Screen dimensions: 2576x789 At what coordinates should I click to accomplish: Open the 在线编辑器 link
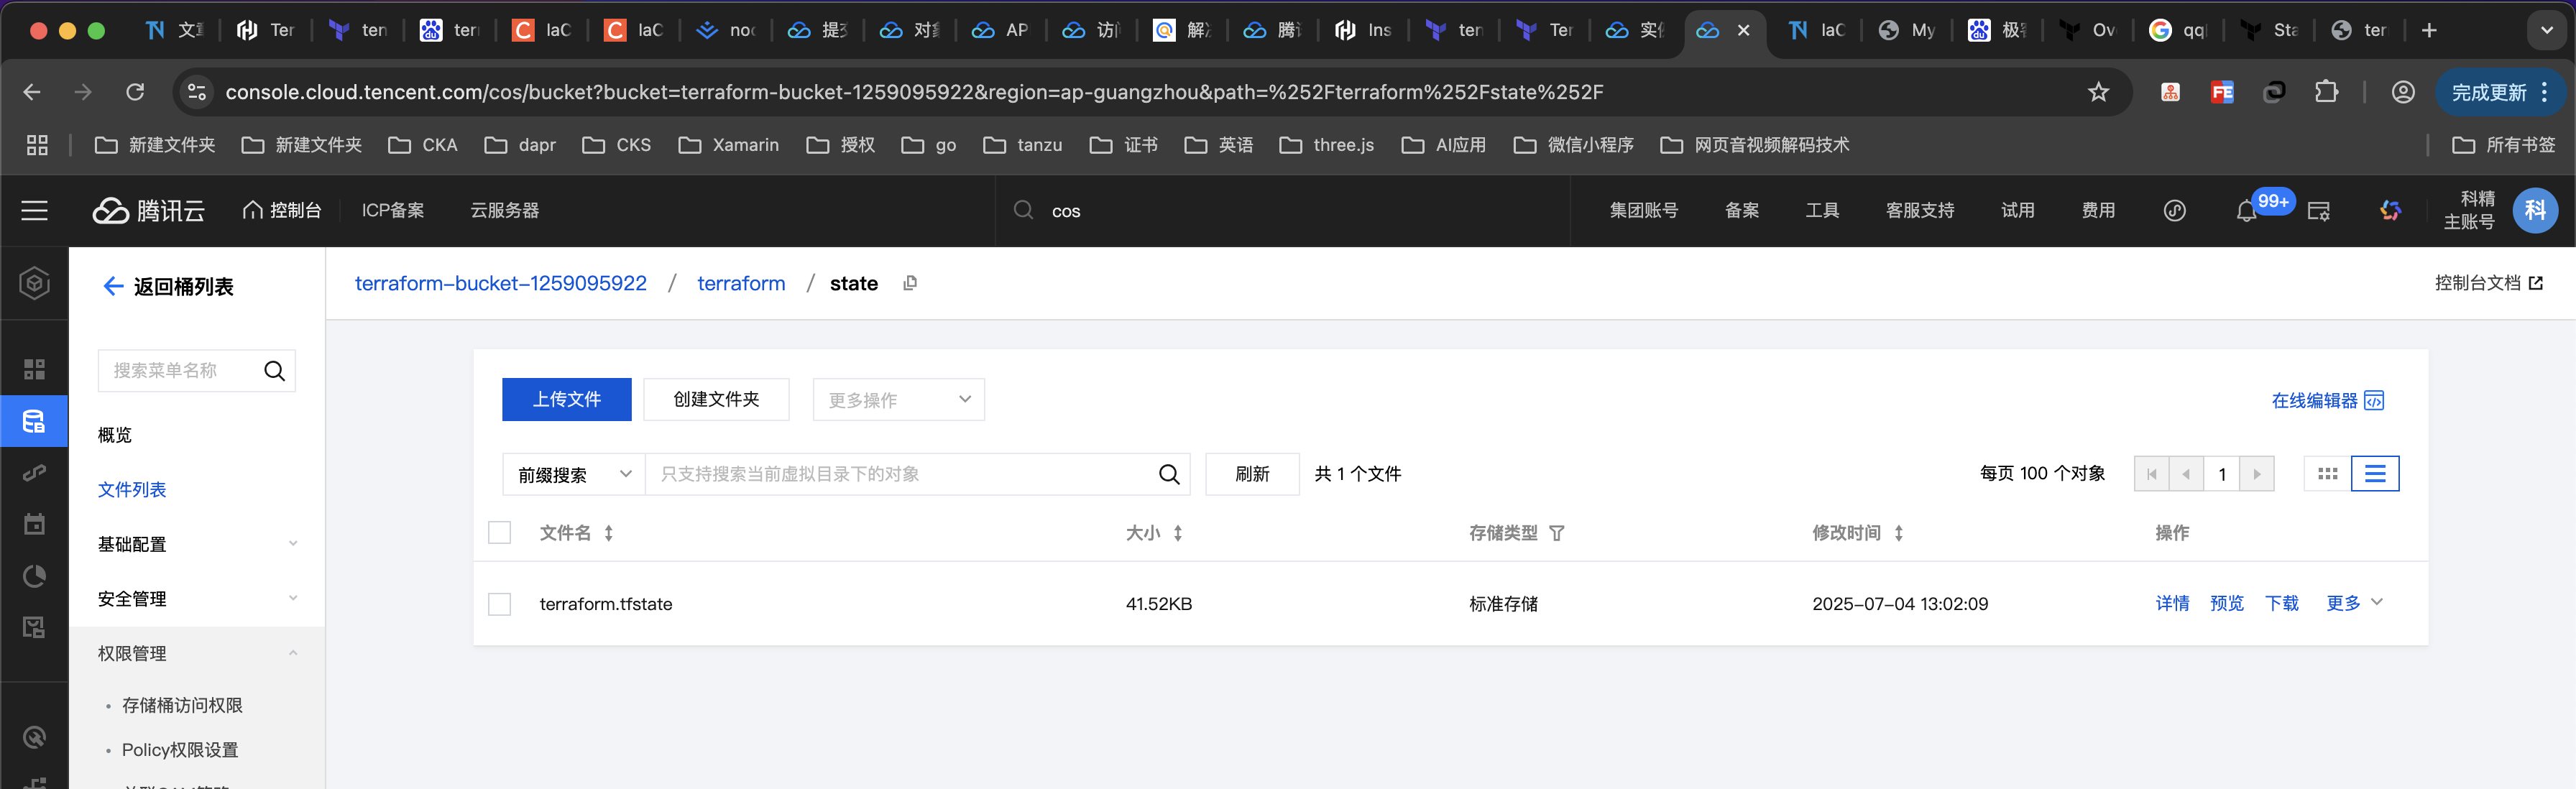tap(2327, 401)
